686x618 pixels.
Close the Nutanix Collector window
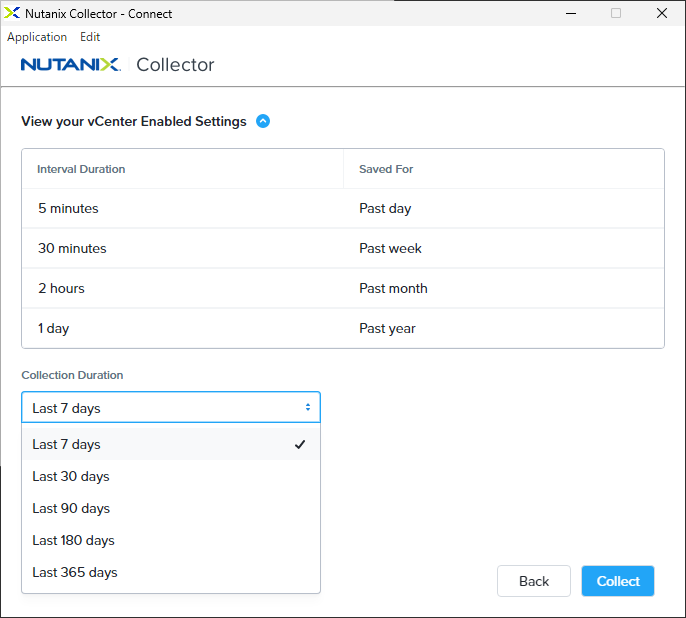[662, 13]
